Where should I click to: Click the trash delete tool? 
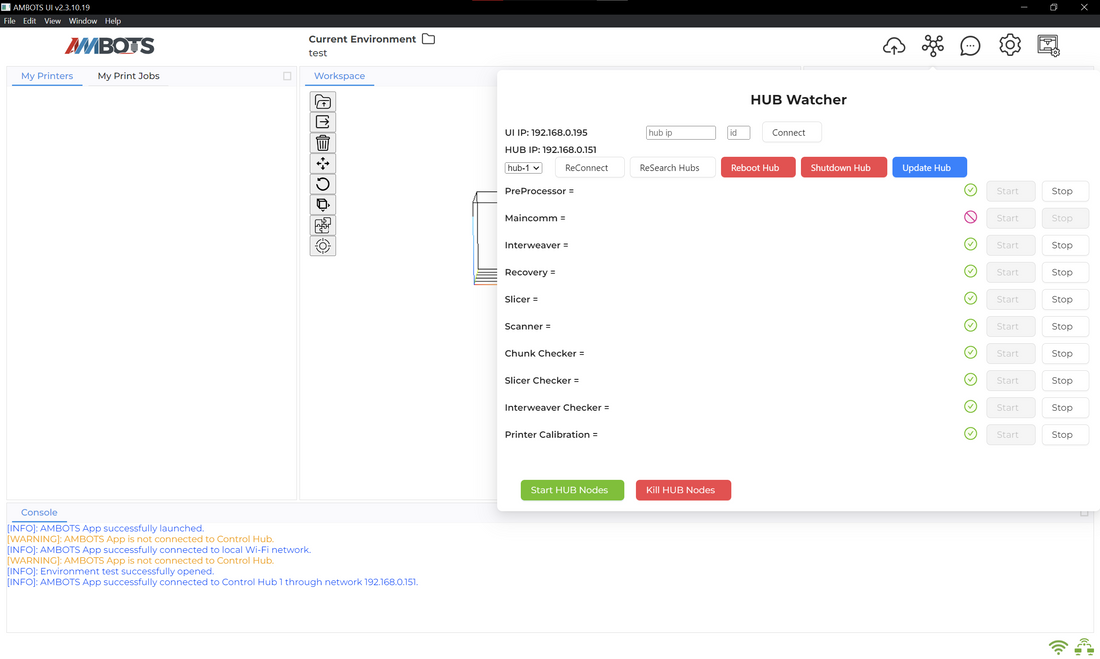pyautogui.click(x=323, y=143)
